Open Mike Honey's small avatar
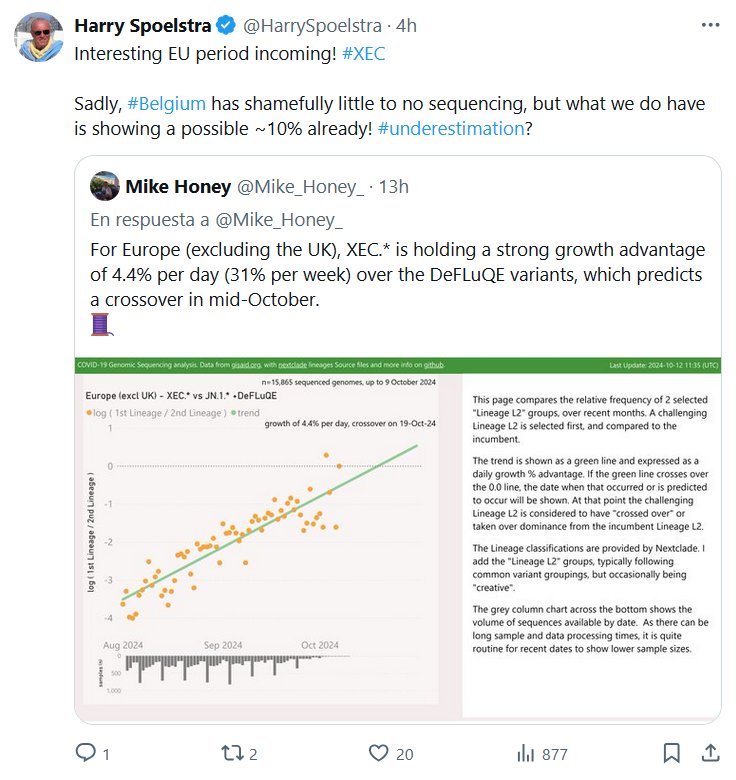This screenshot has width=736, height=780. (x=105, y=186)
